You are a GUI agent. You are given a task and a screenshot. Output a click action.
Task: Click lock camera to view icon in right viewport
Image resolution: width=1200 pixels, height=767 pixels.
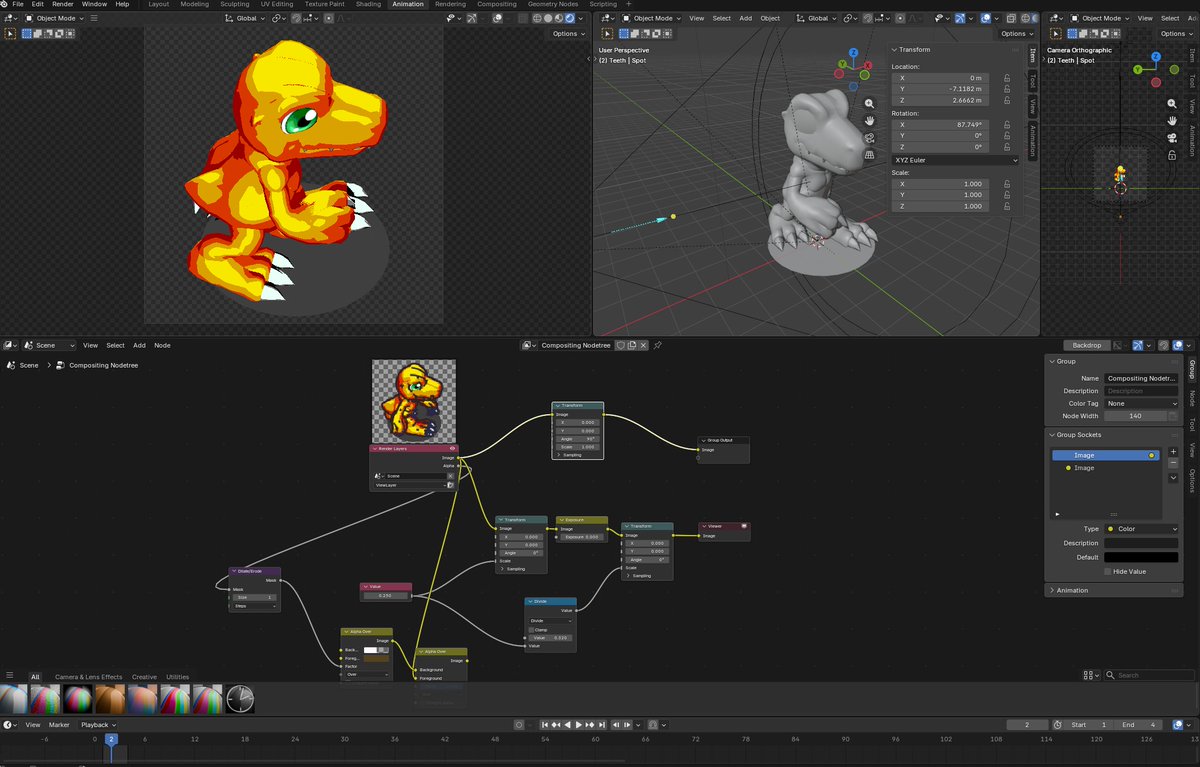tap(1172, 155)
